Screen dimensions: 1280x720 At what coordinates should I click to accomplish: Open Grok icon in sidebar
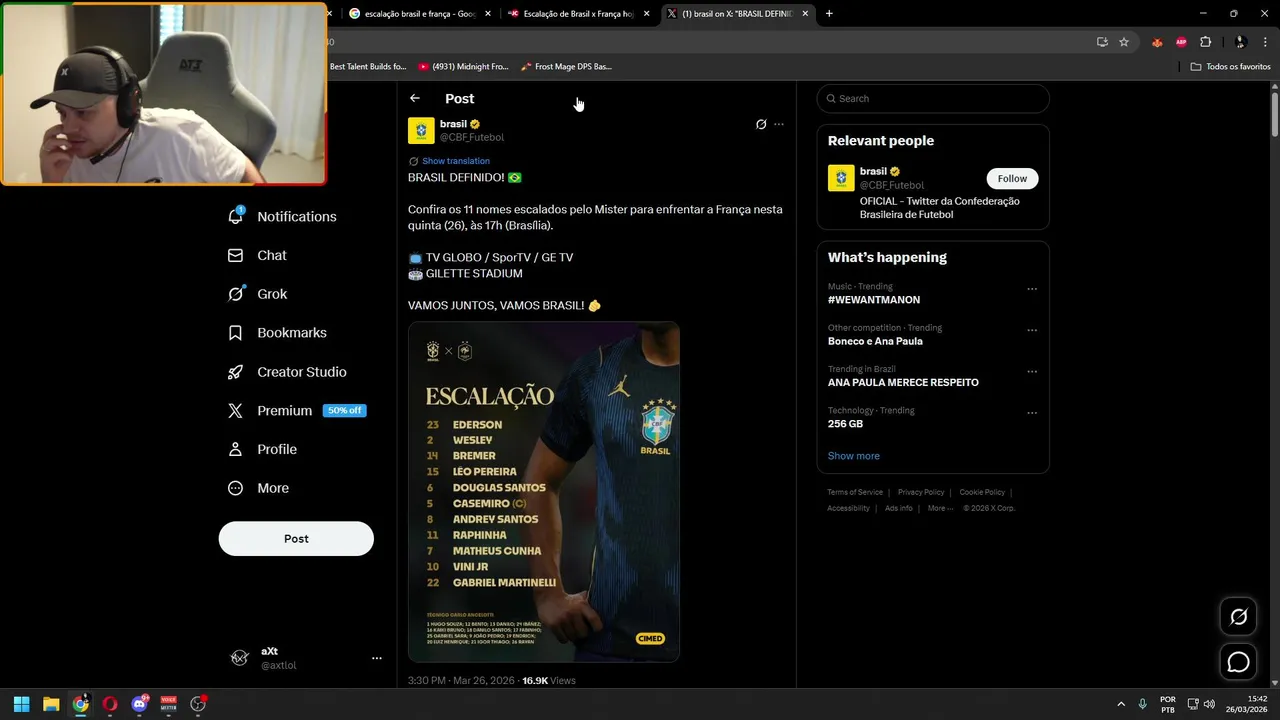(x=236, y=294)
